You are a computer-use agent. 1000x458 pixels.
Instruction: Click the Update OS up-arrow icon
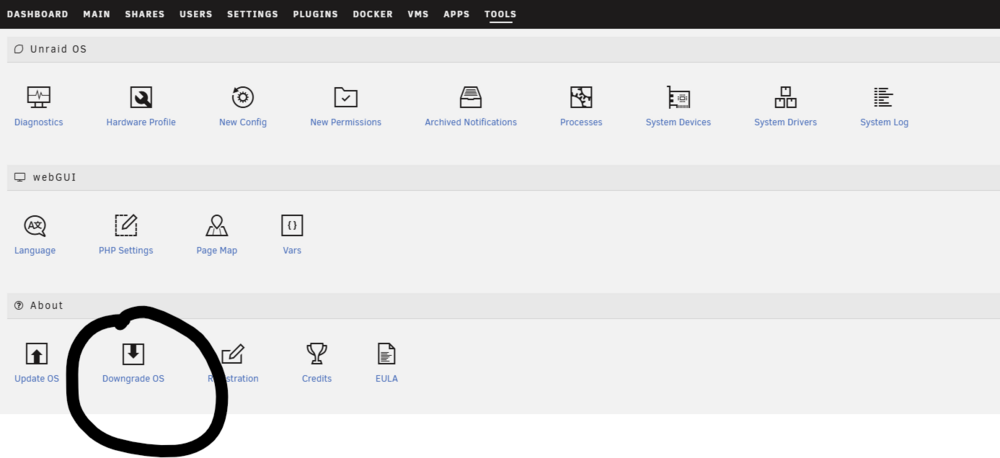[37, 354]
